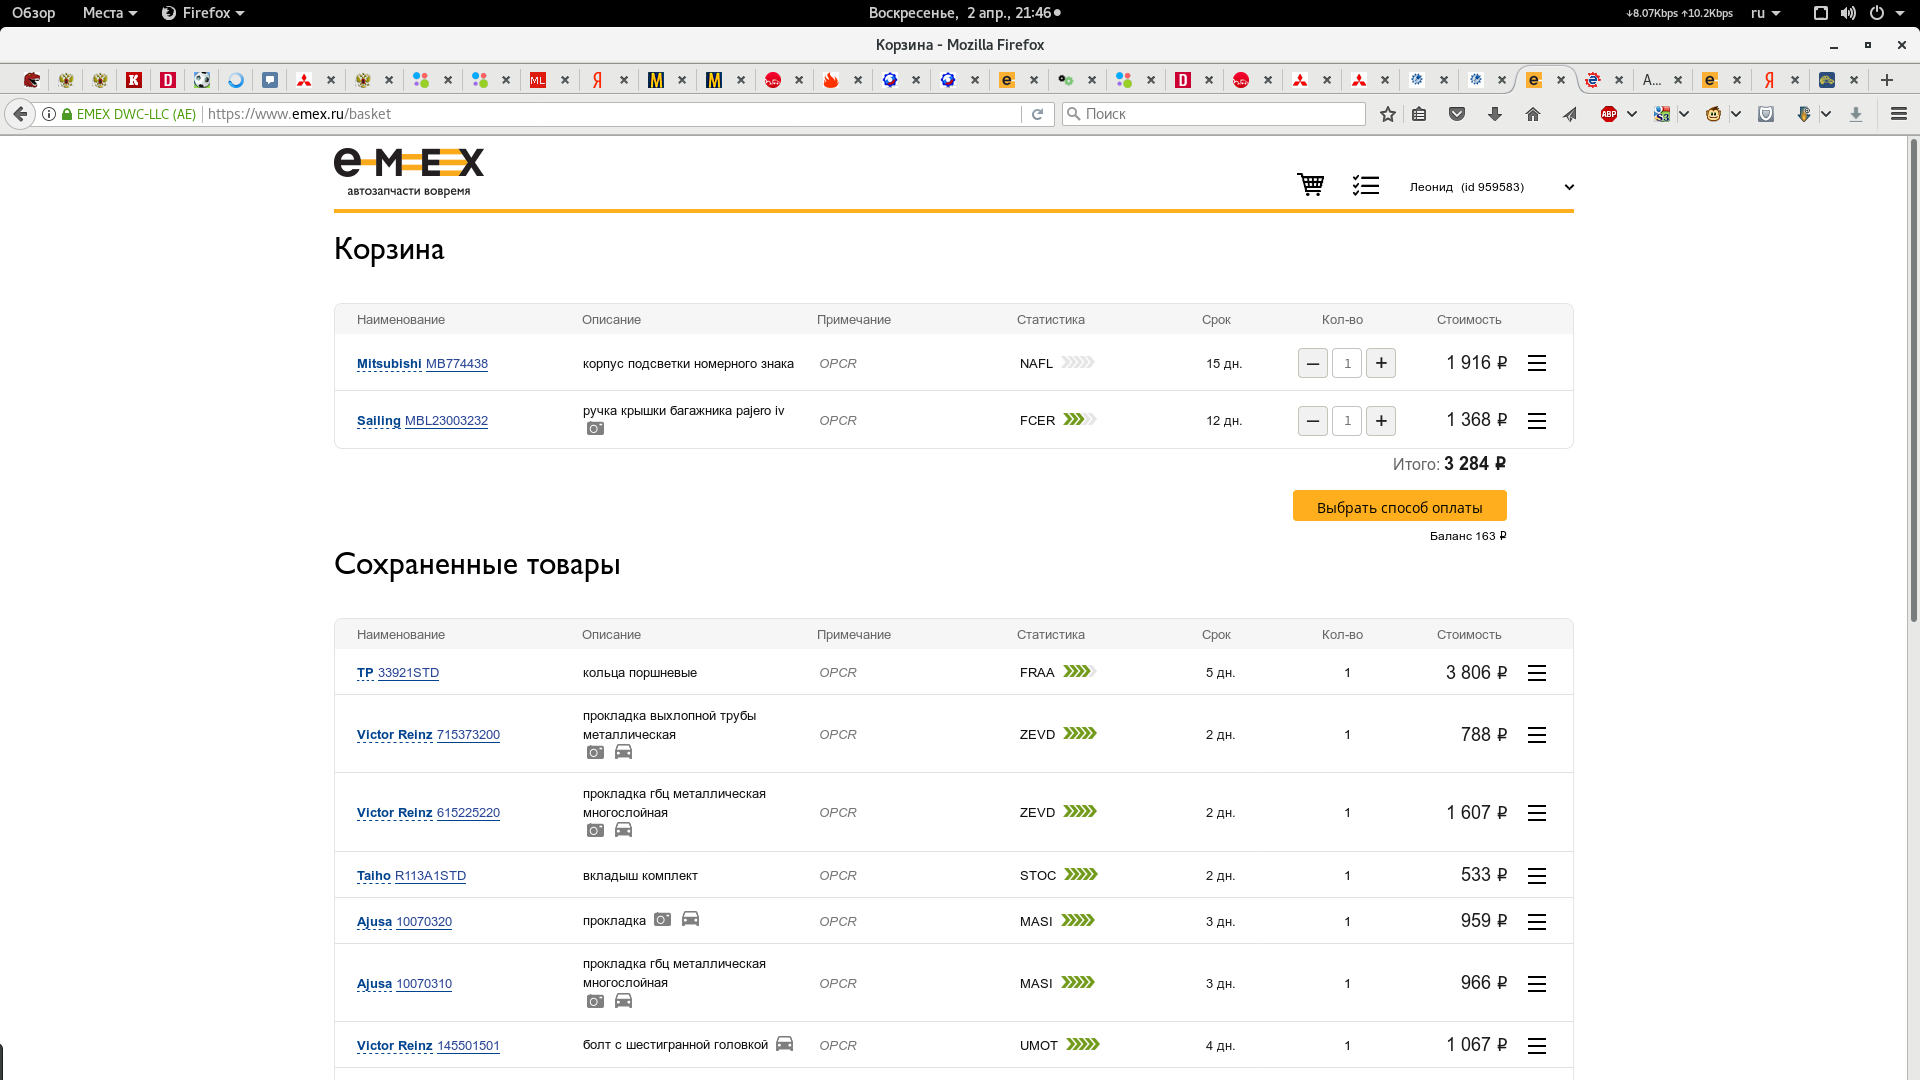Open the Места menu in the top bar

[x=109, y=13]
